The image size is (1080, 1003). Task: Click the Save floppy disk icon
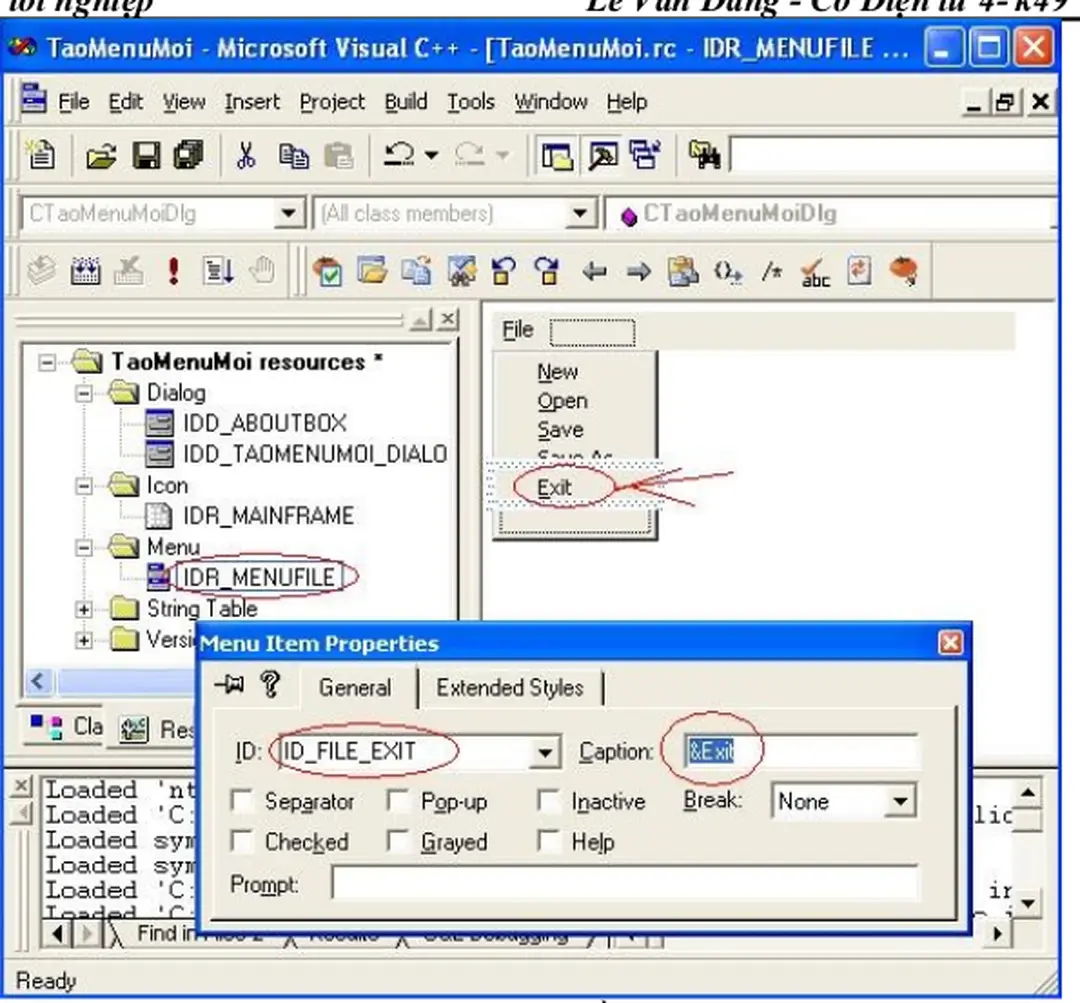click(146, 156)
